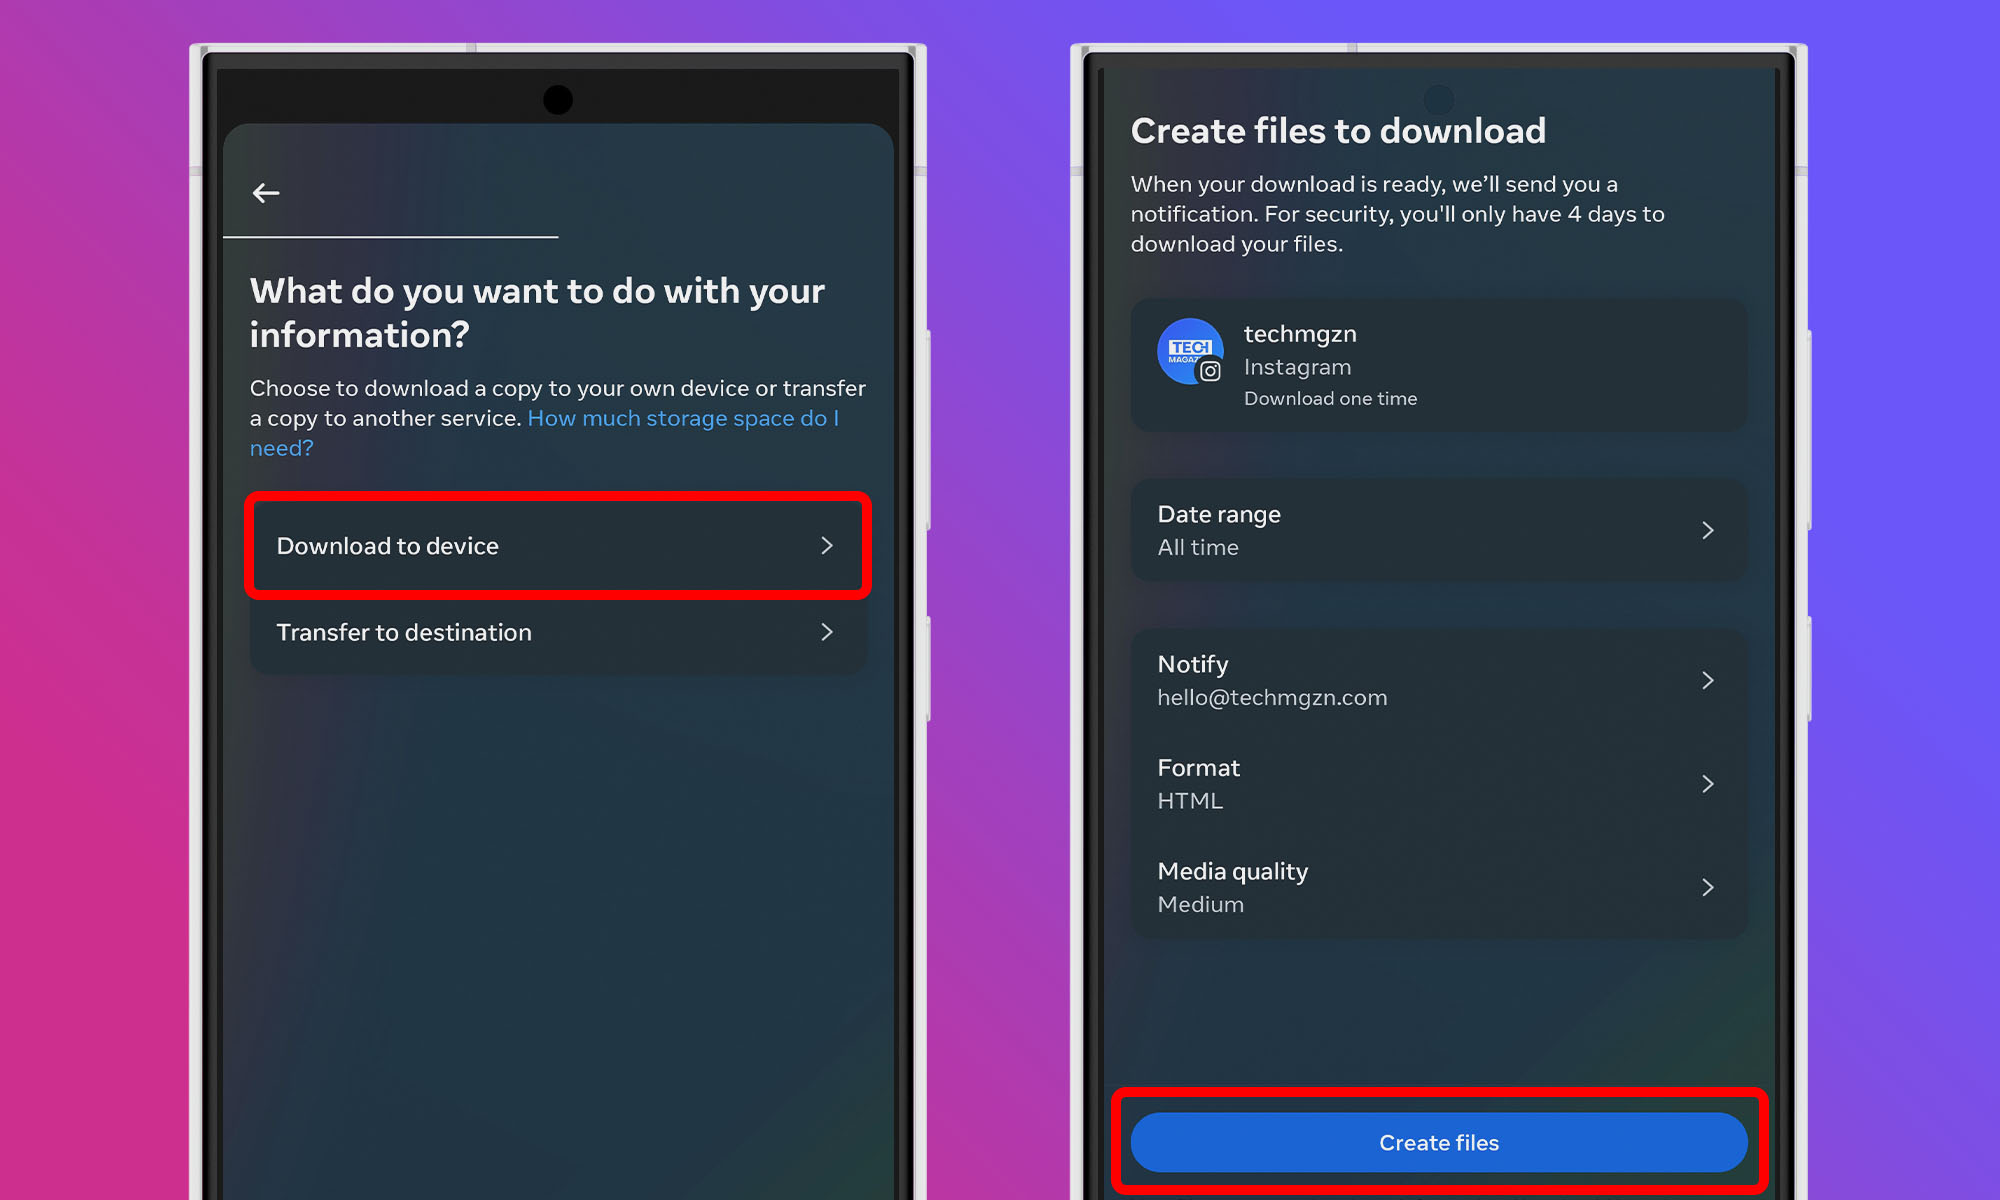
Task: Open chevron next to Transfer to destination
Action: pos(827,632)
